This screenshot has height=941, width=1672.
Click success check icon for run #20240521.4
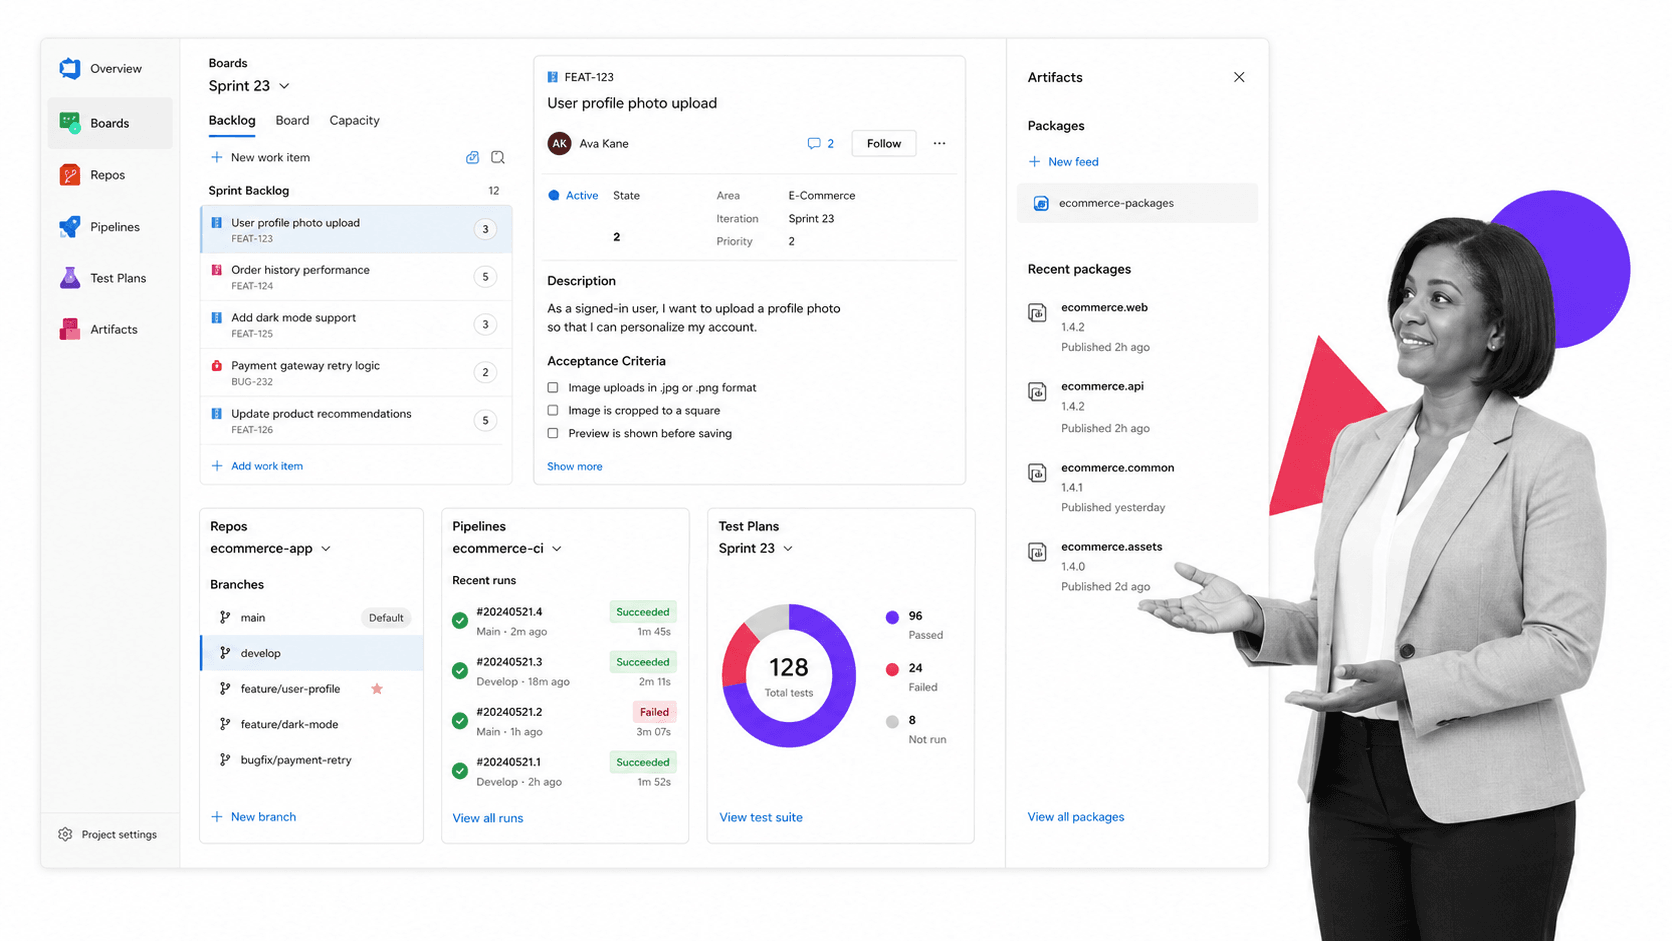(460, 620)
